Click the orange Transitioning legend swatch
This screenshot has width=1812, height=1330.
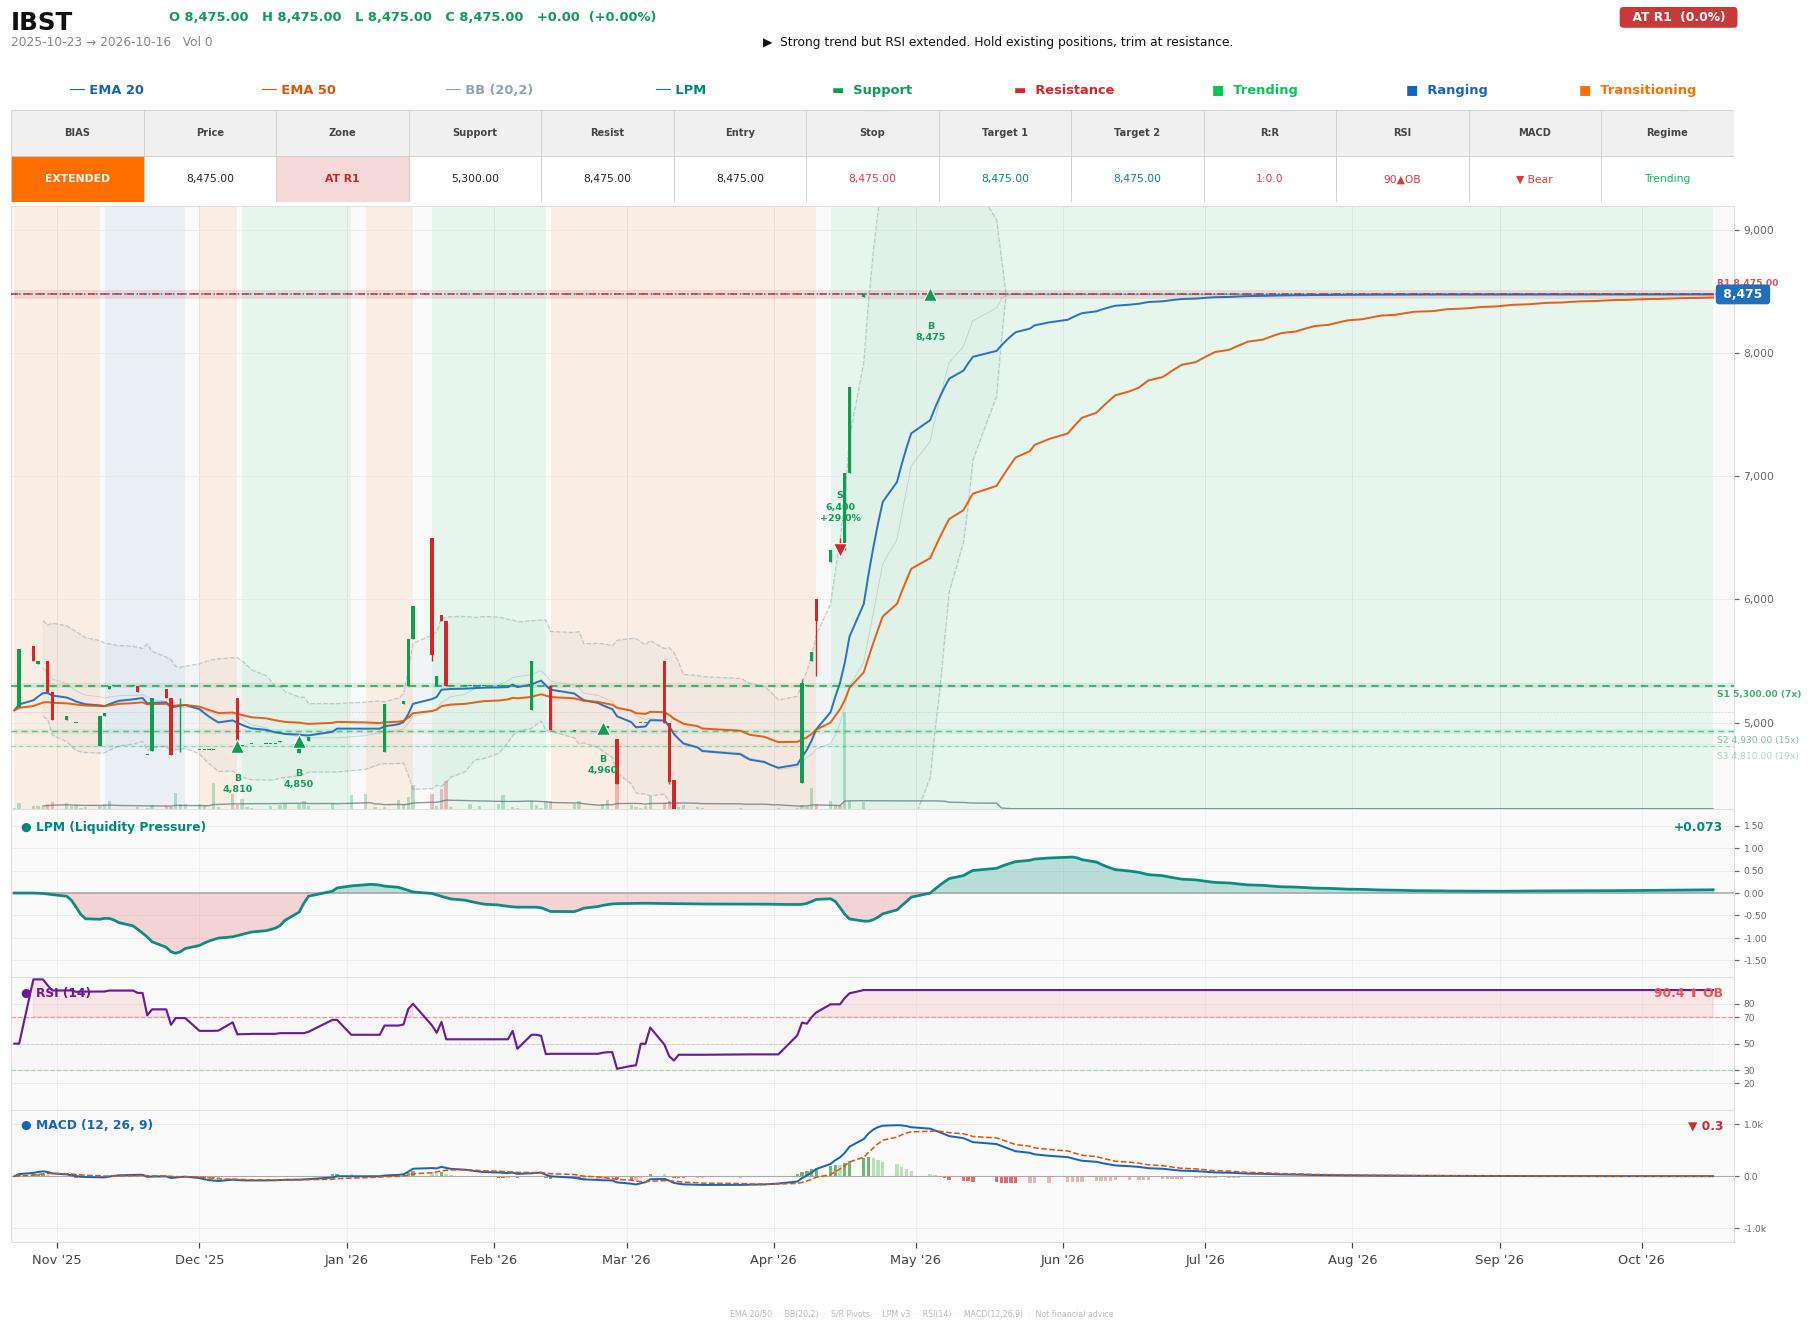coord(1585,90)
